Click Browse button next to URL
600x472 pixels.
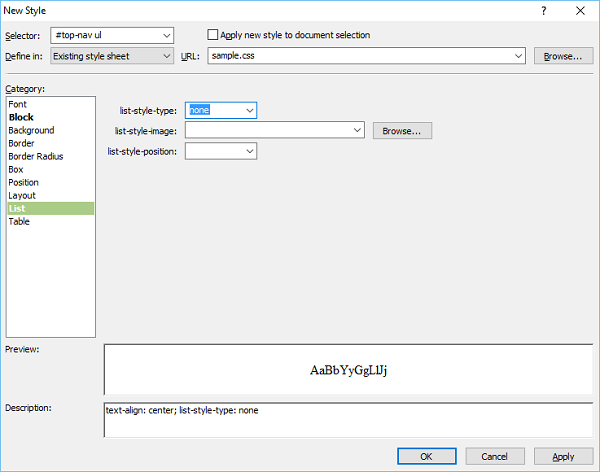pos(563,56)
